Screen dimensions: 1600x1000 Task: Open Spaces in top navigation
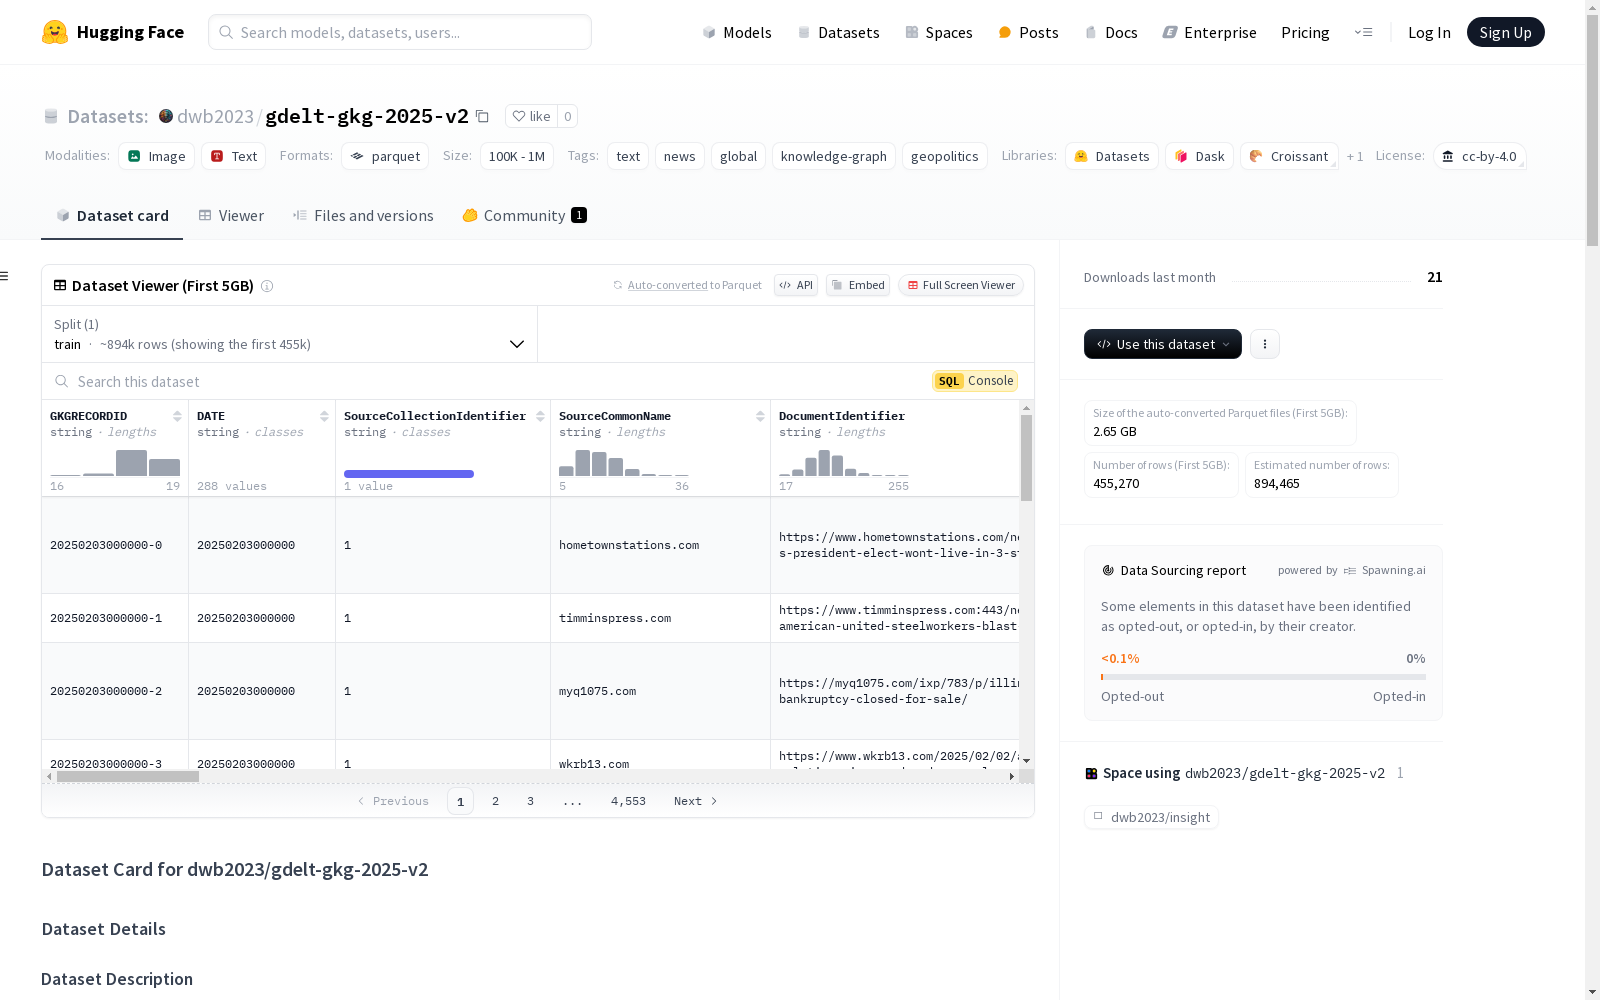(x=939, y=32)
